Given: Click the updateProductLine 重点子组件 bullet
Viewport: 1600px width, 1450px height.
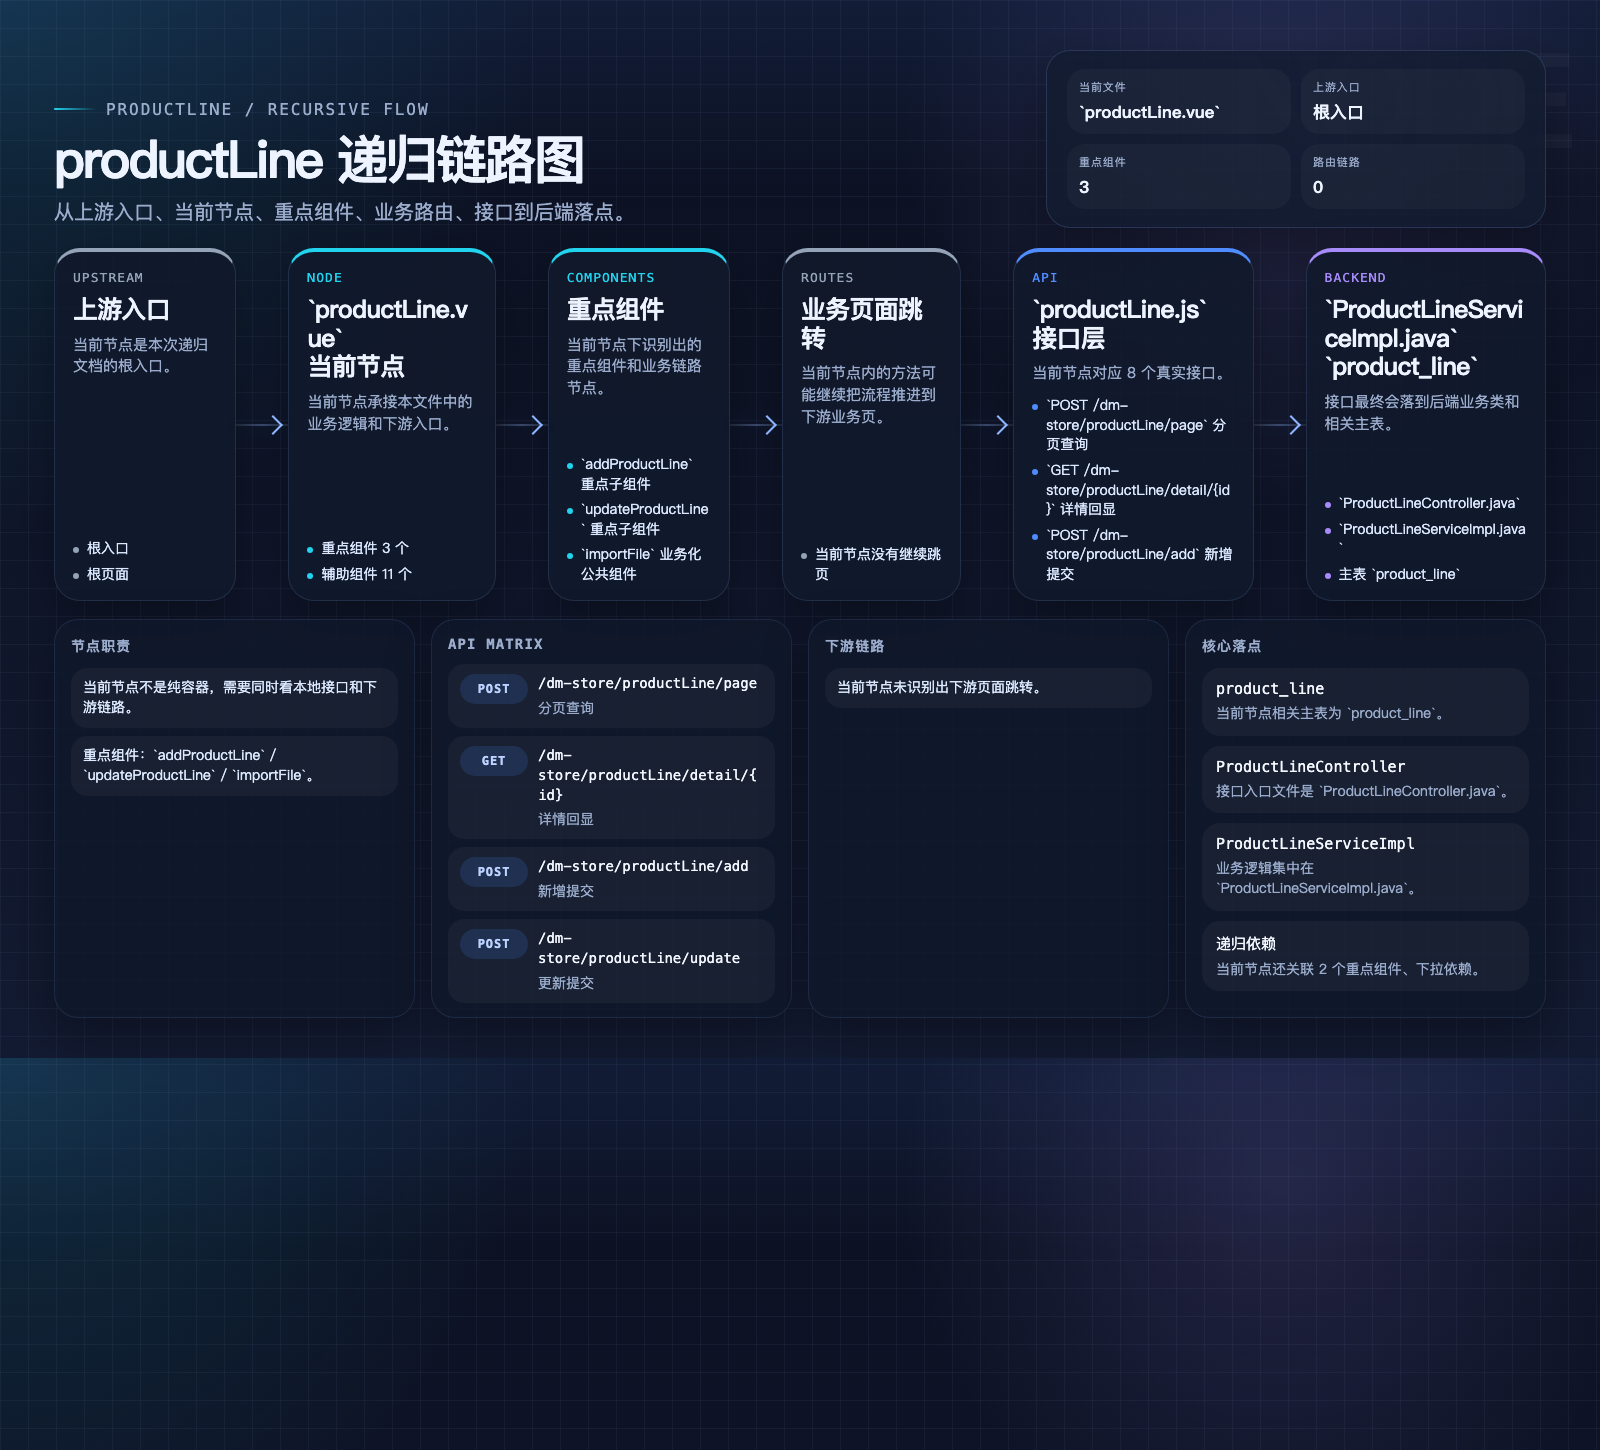Looking at the screenshot, I should coord(638,519).
